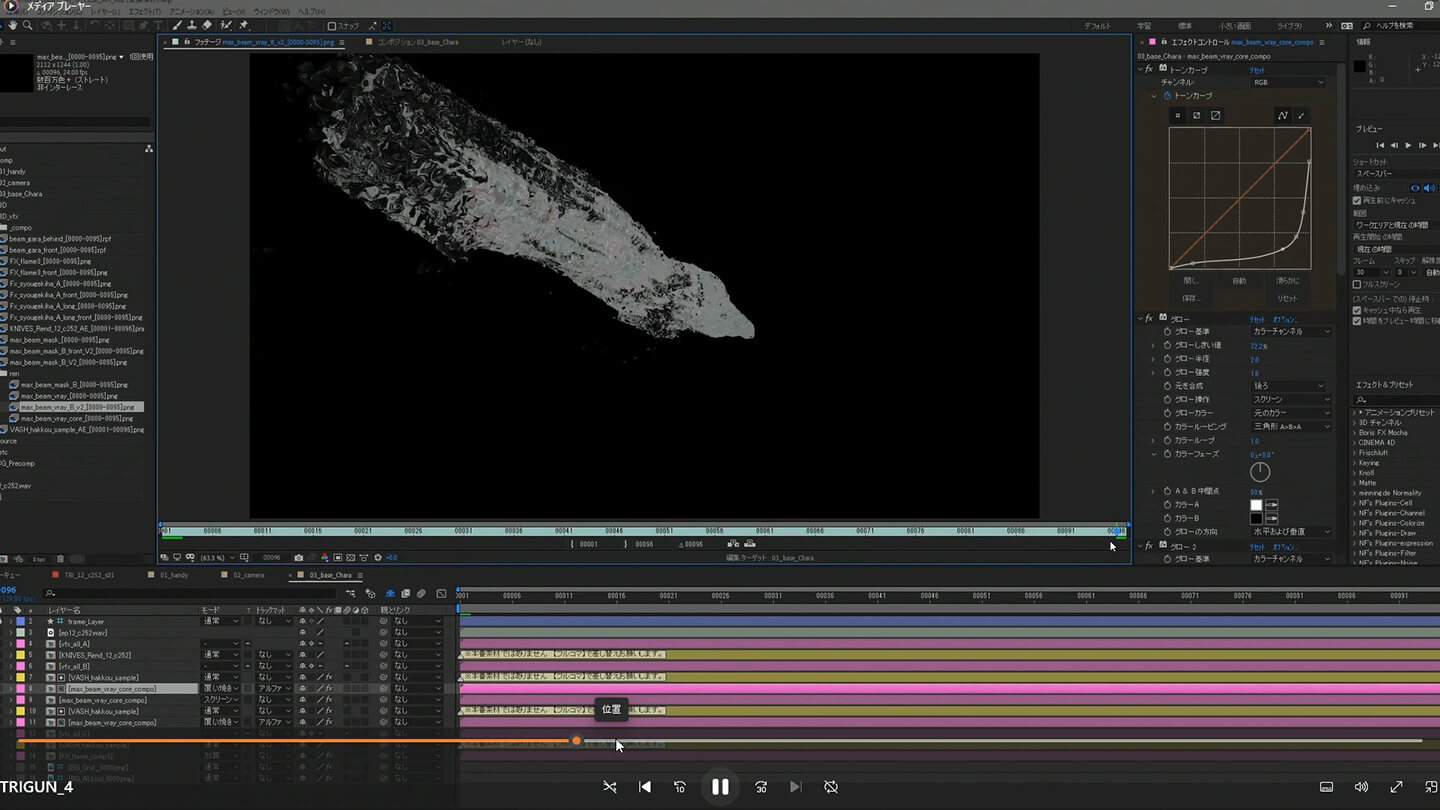
Task: Select the Puppet Pin tool
Action: click(x=243, y=25)
